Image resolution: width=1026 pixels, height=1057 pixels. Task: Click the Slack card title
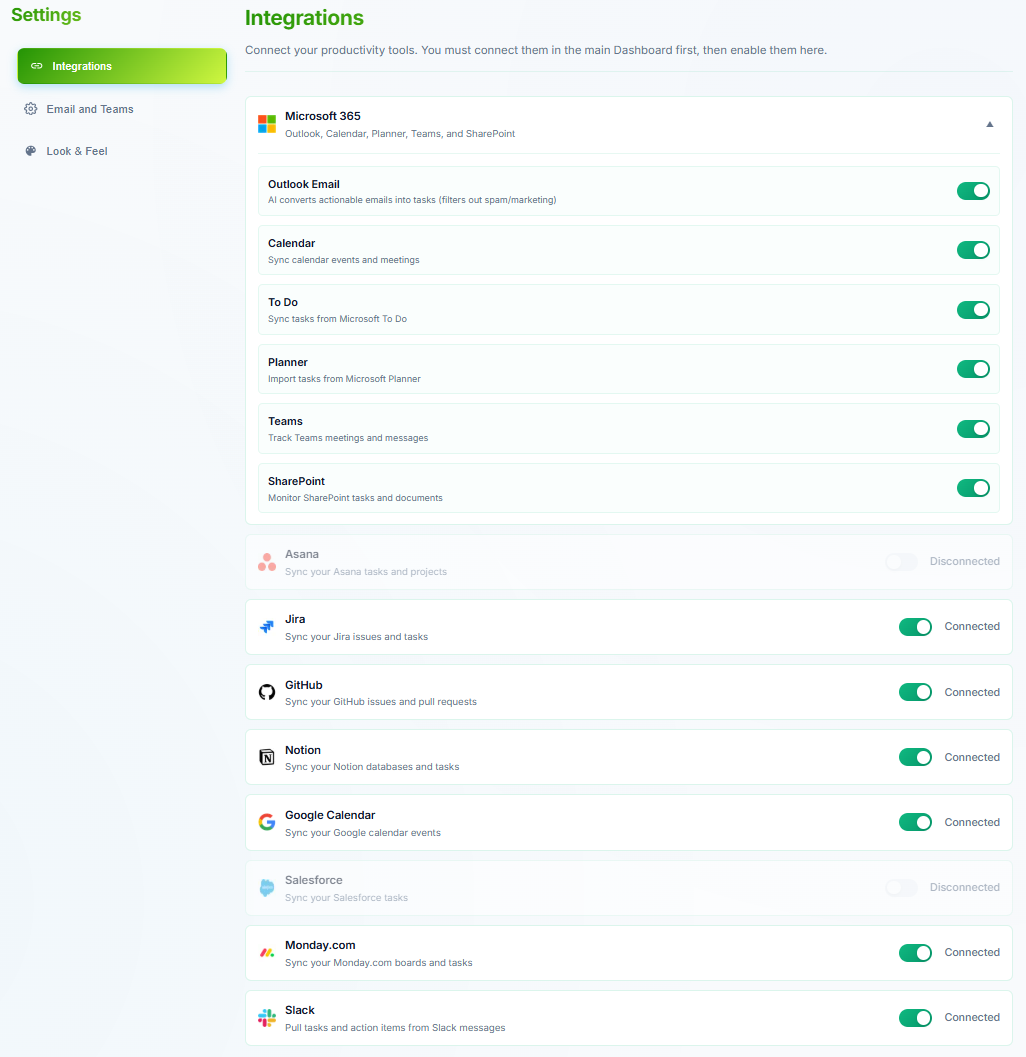300,1010
